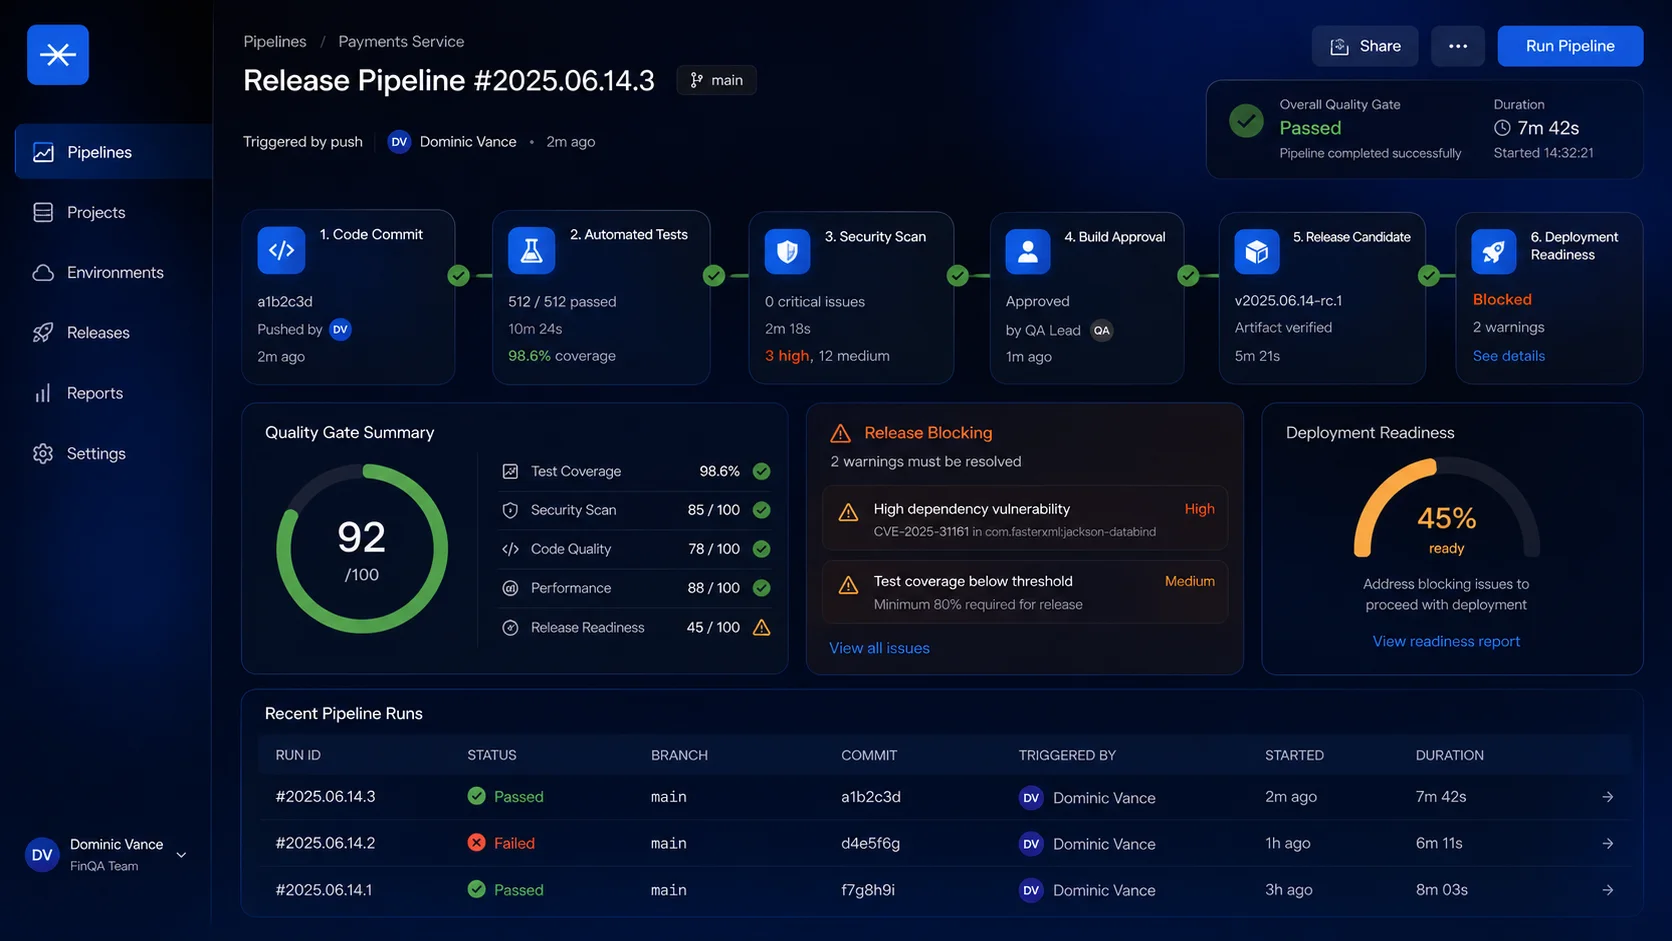Viewport: 1672px width, 941px height.
Task: Click the Security Scan shield icon
Action: pos(787,251)
